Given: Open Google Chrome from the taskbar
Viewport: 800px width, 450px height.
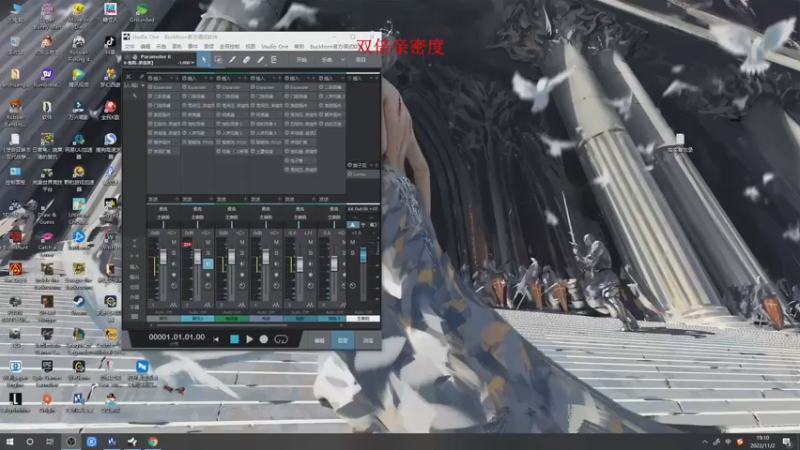Looking at the screenshot, I should [x=153, y=441].
